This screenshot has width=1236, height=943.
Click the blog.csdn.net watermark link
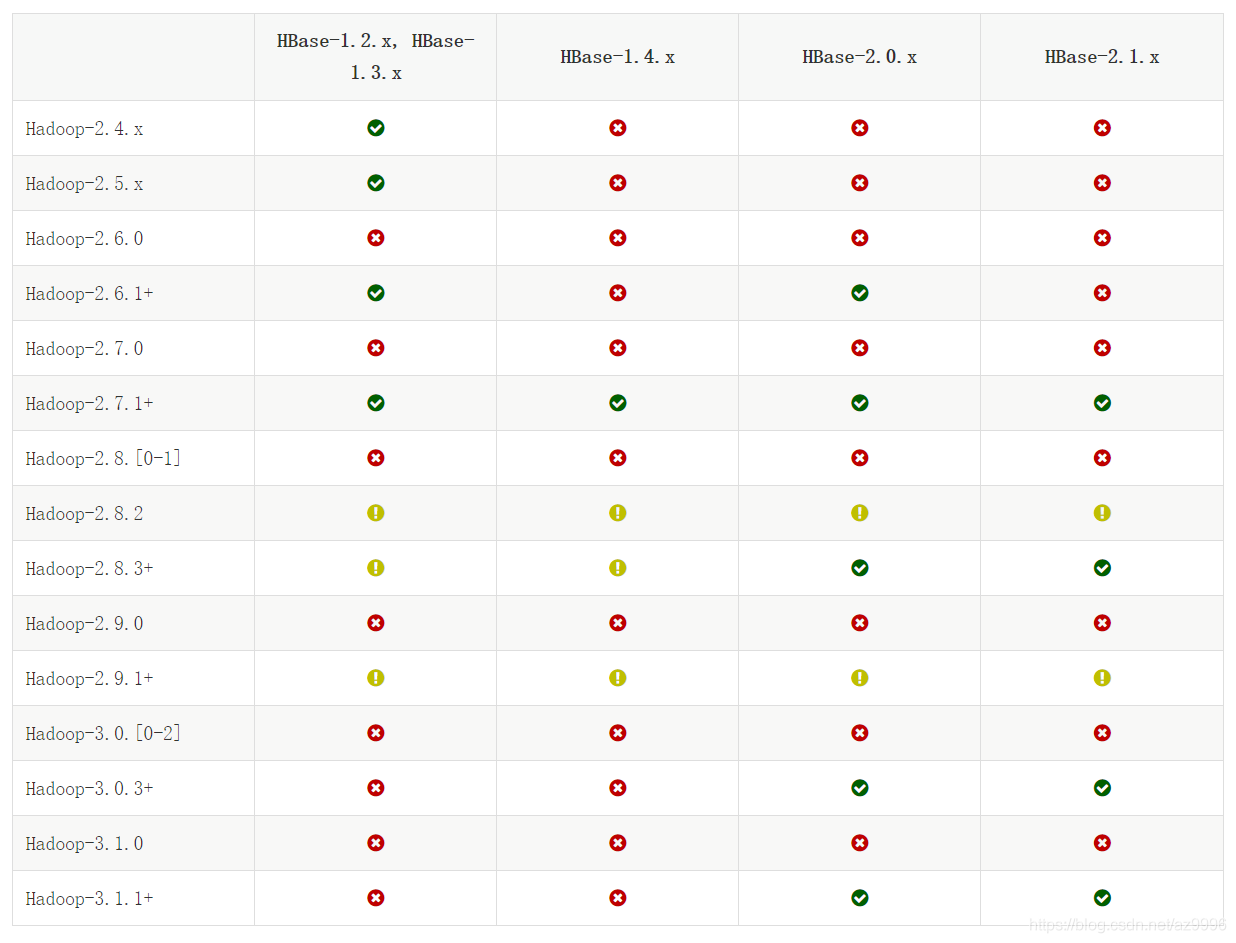click(1128, 926)
